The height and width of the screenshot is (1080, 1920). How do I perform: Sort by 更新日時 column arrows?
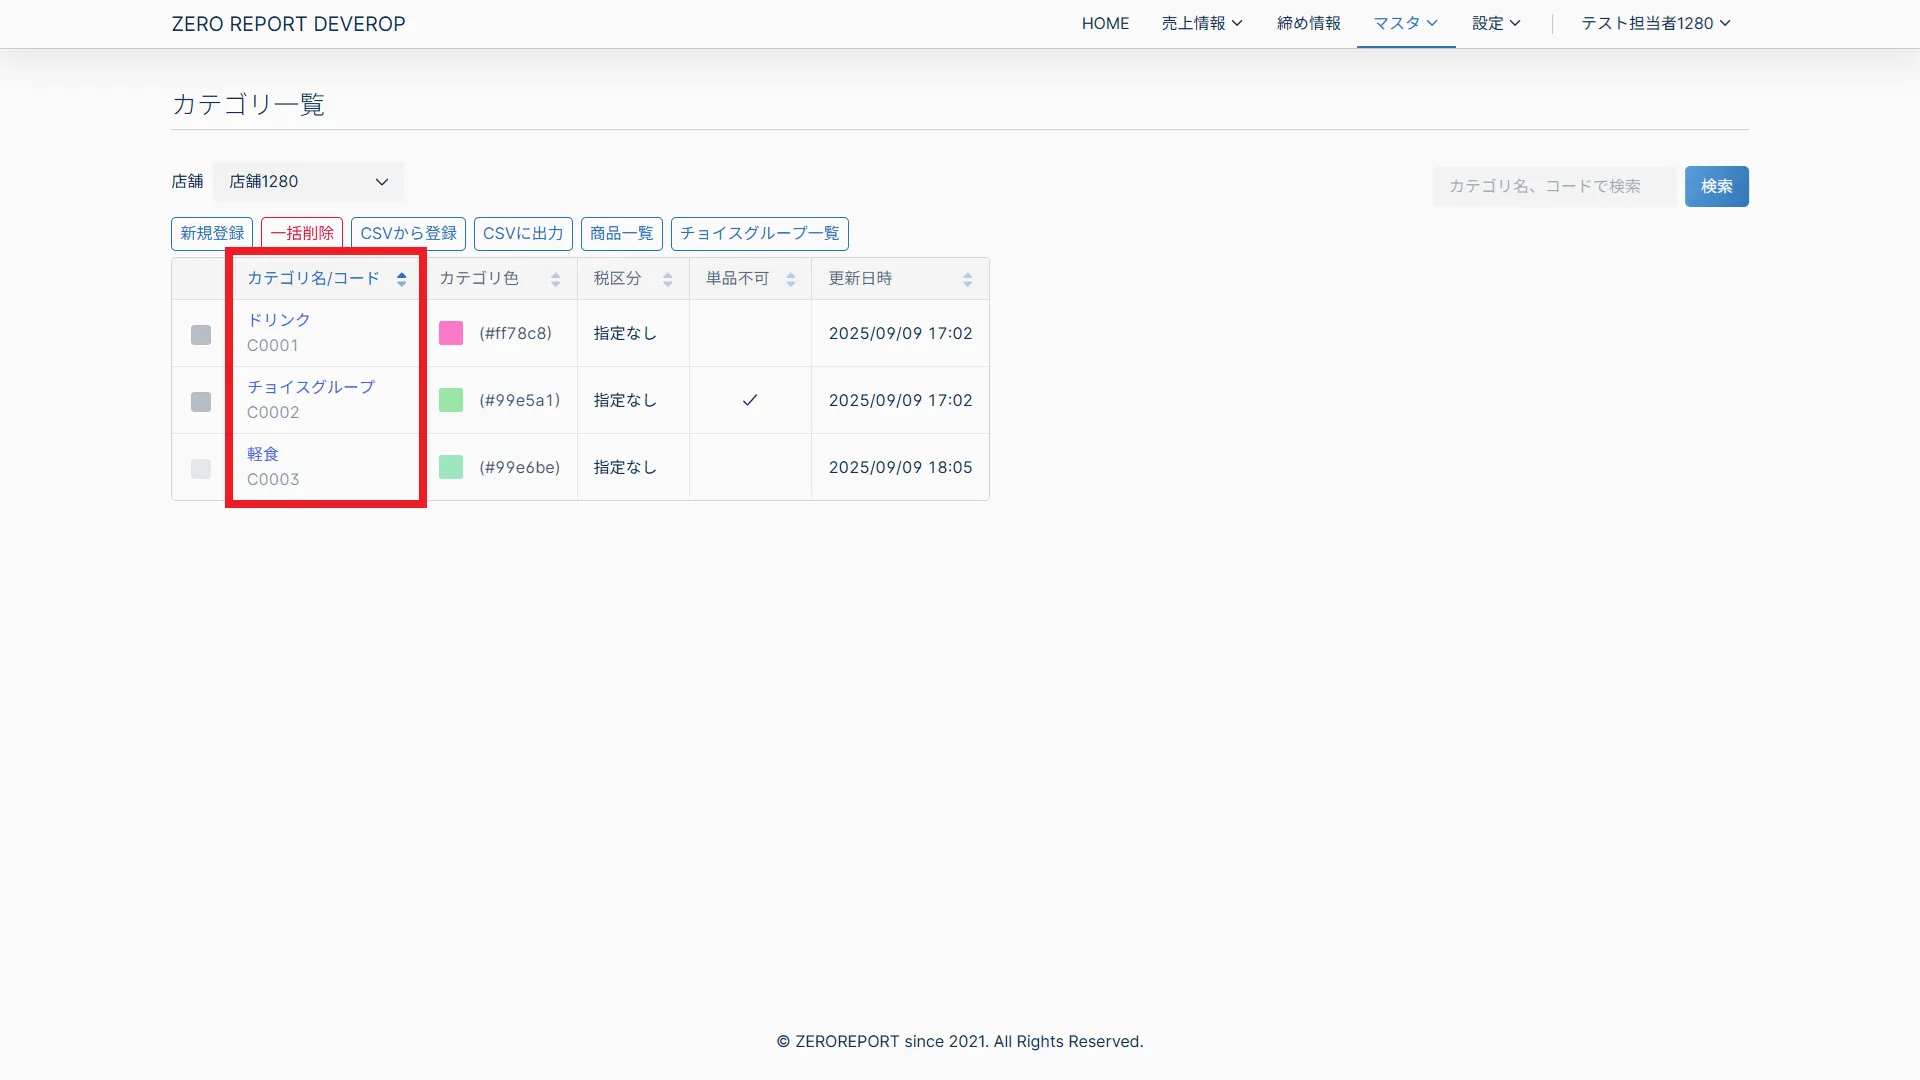point(967,280)
